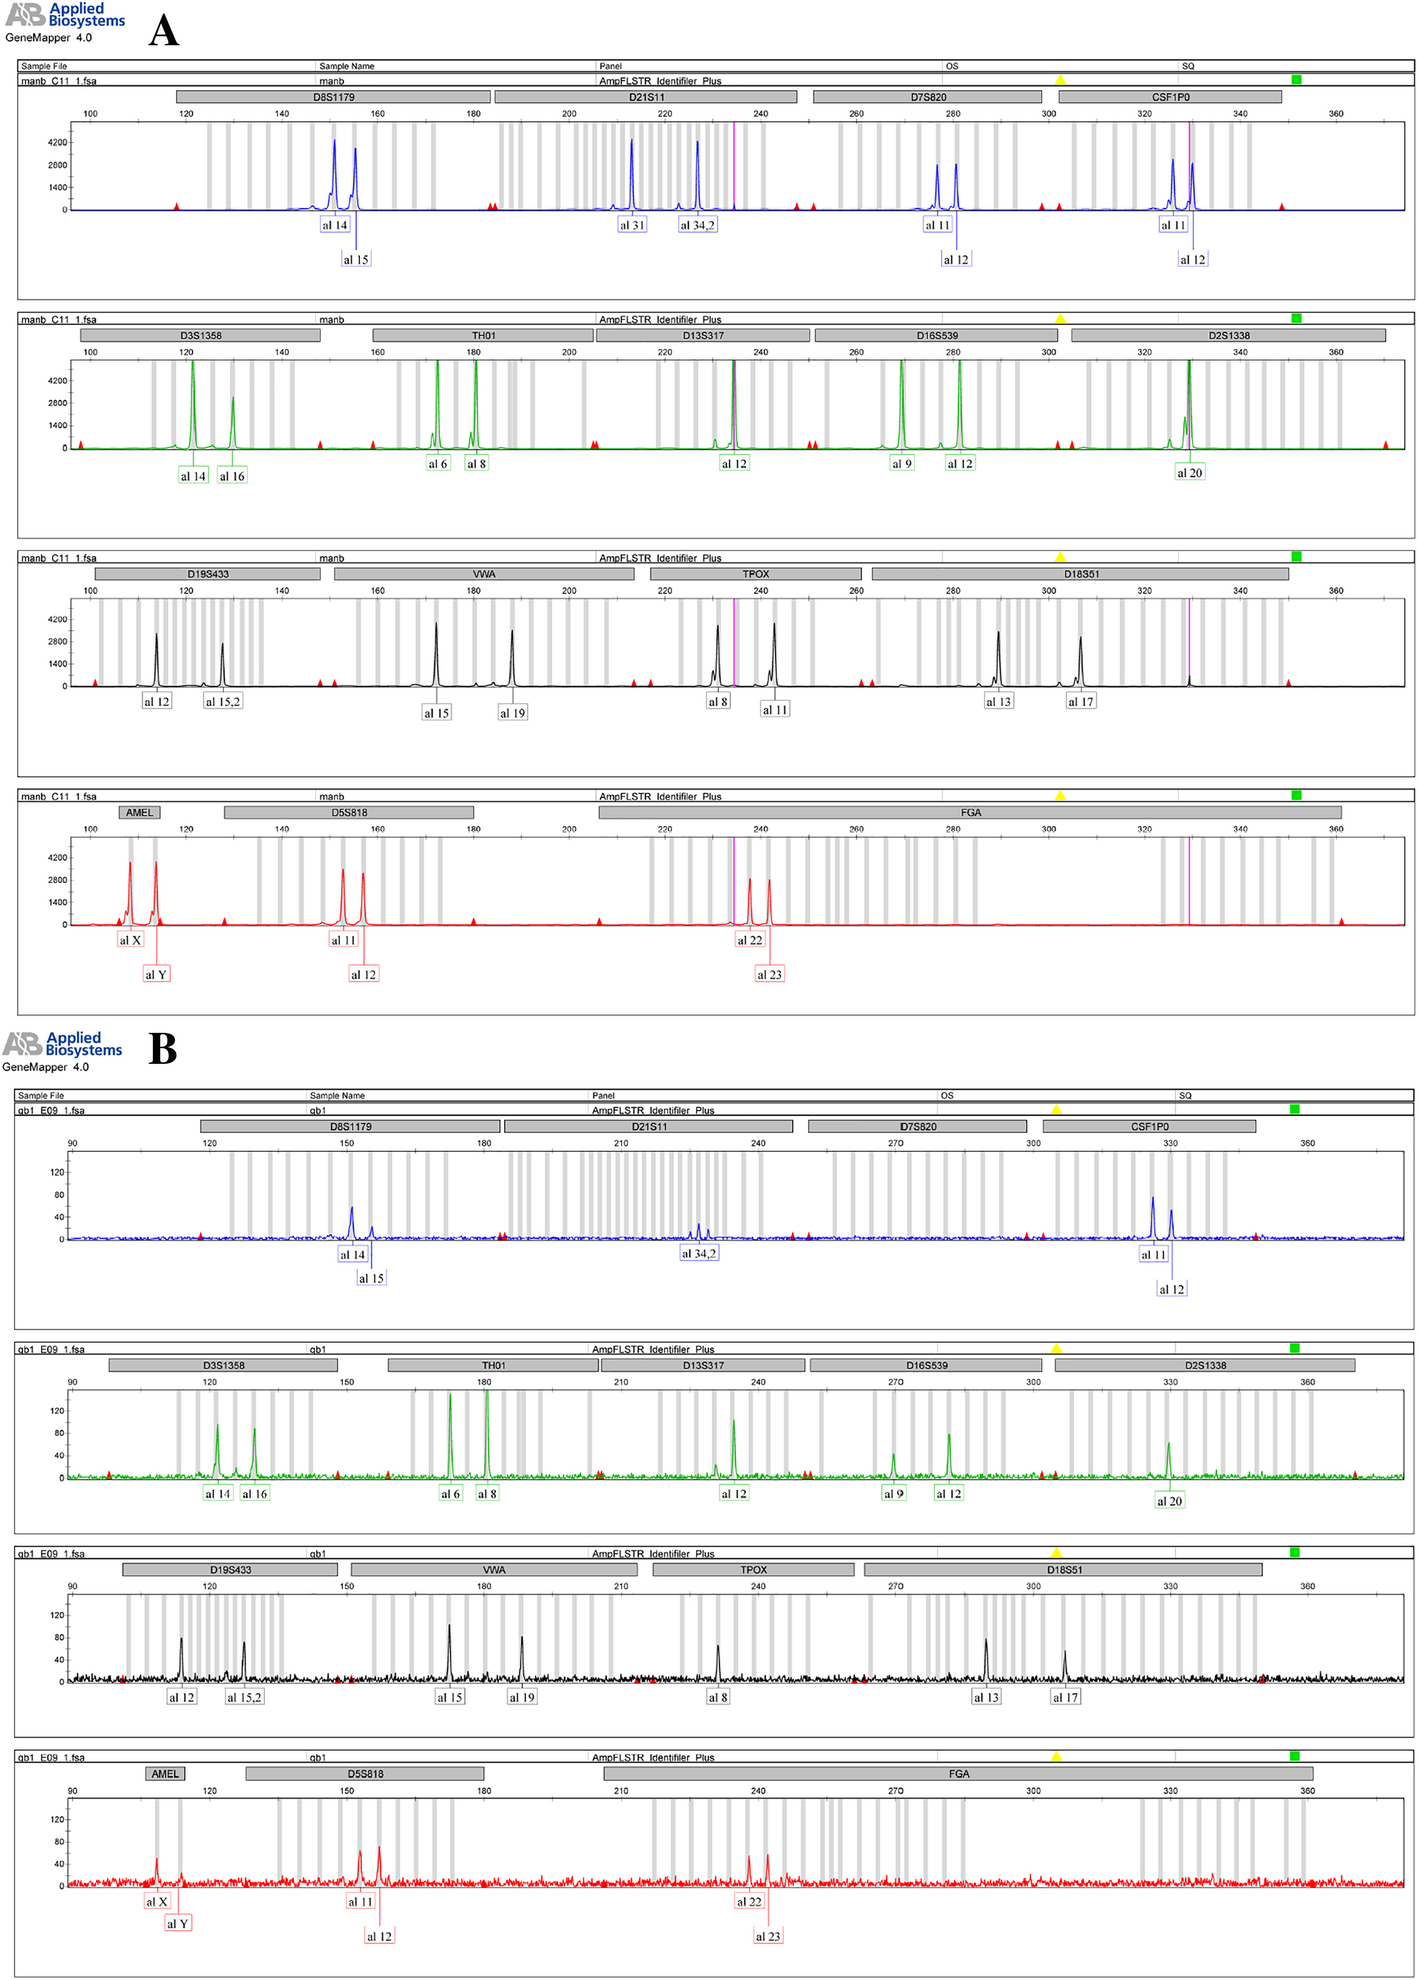Select the D16S539 locus bar in panel A
1418x1980 pixels.
click(936, 336)
